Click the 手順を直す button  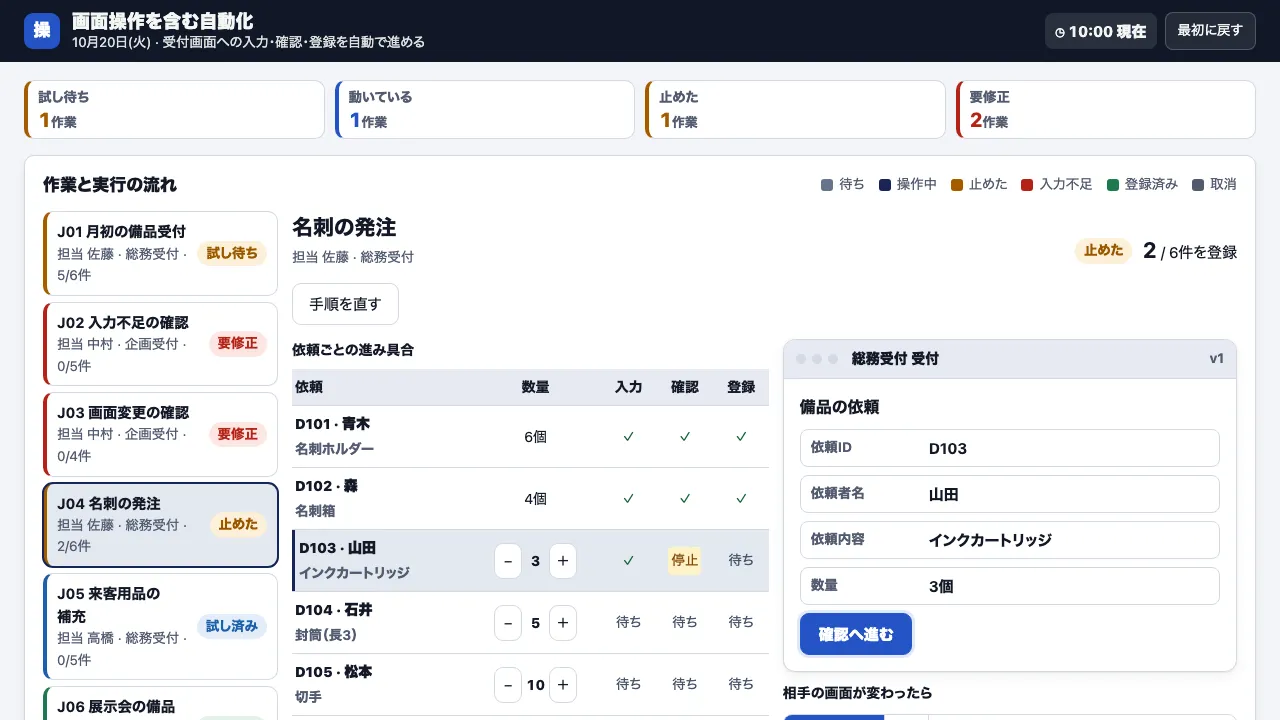345,304
